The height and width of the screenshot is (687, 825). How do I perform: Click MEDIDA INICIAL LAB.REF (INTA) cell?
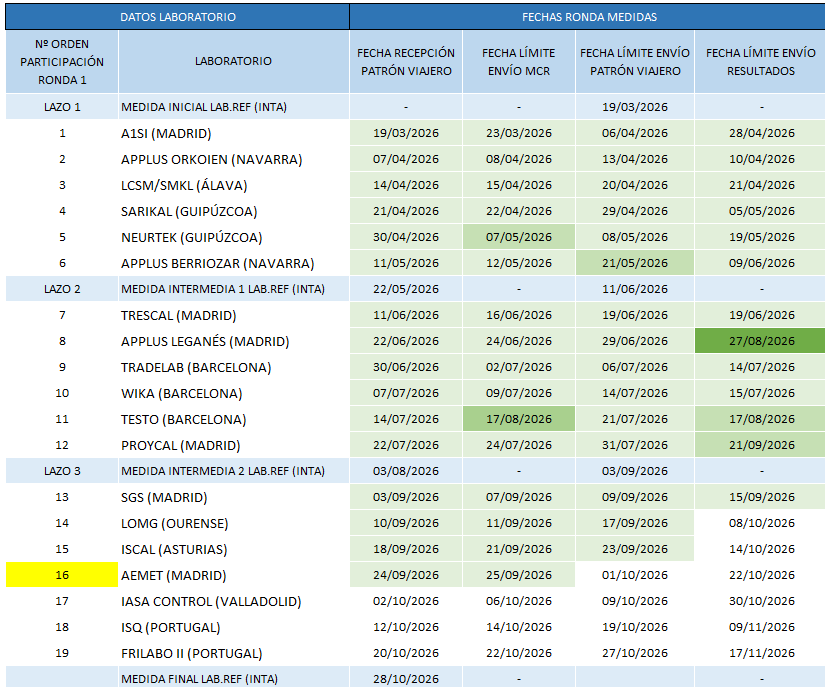234,107
